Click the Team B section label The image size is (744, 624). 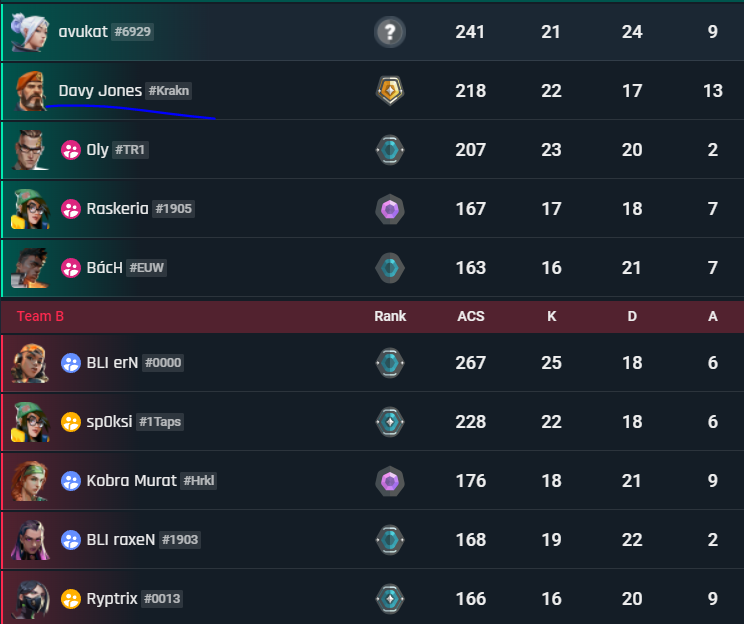click(40, 316)
